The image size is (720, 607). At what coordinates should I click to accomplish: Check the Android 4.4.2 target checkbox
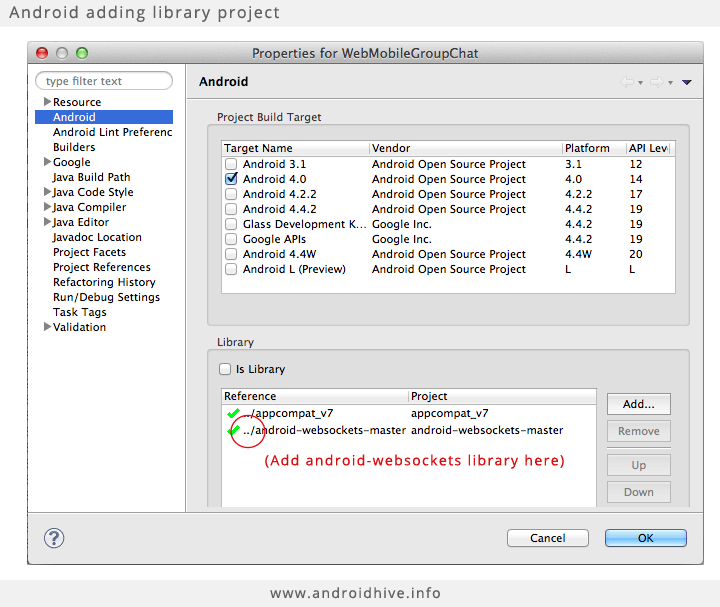click(231, 209)
